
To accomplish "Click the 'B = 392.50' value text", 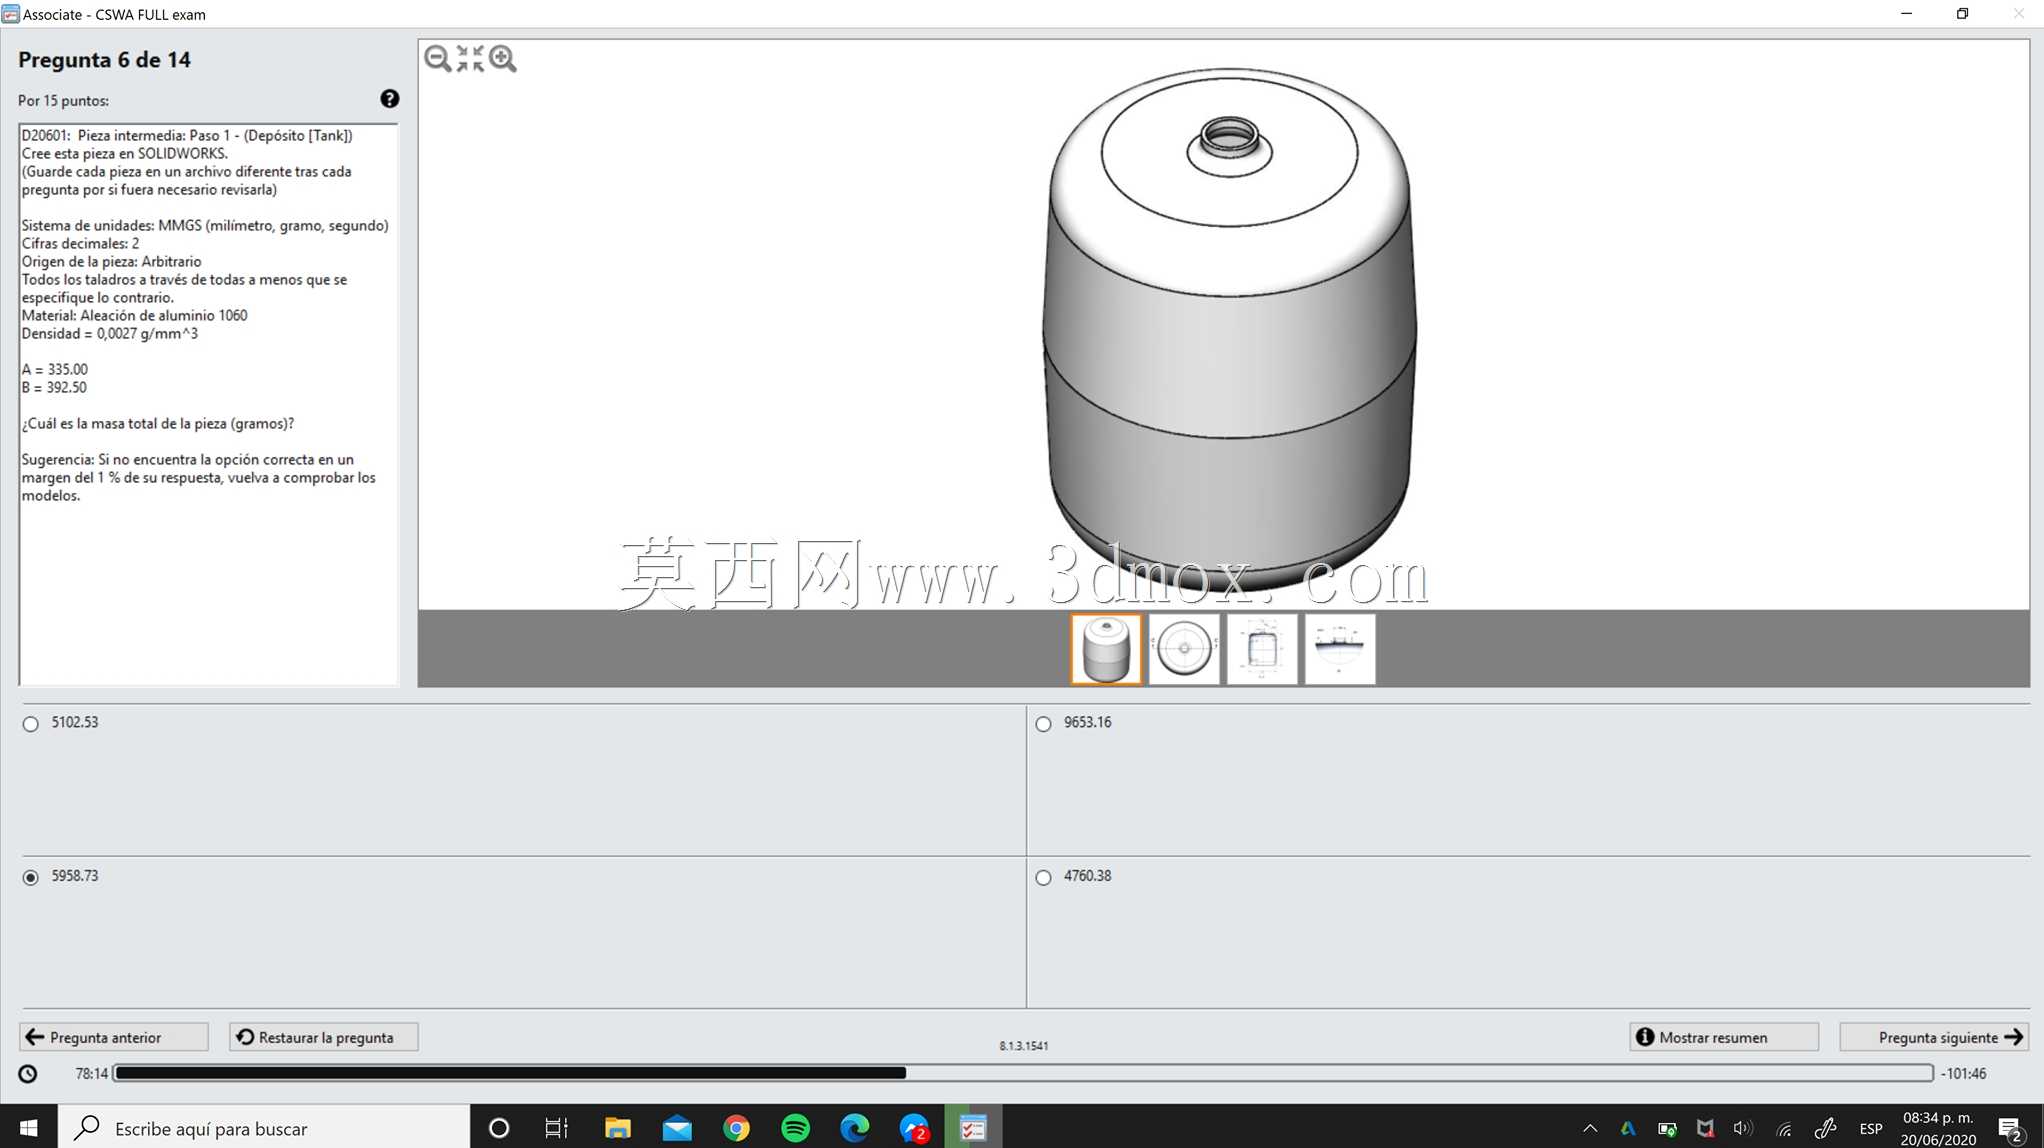I will [54, 387].
